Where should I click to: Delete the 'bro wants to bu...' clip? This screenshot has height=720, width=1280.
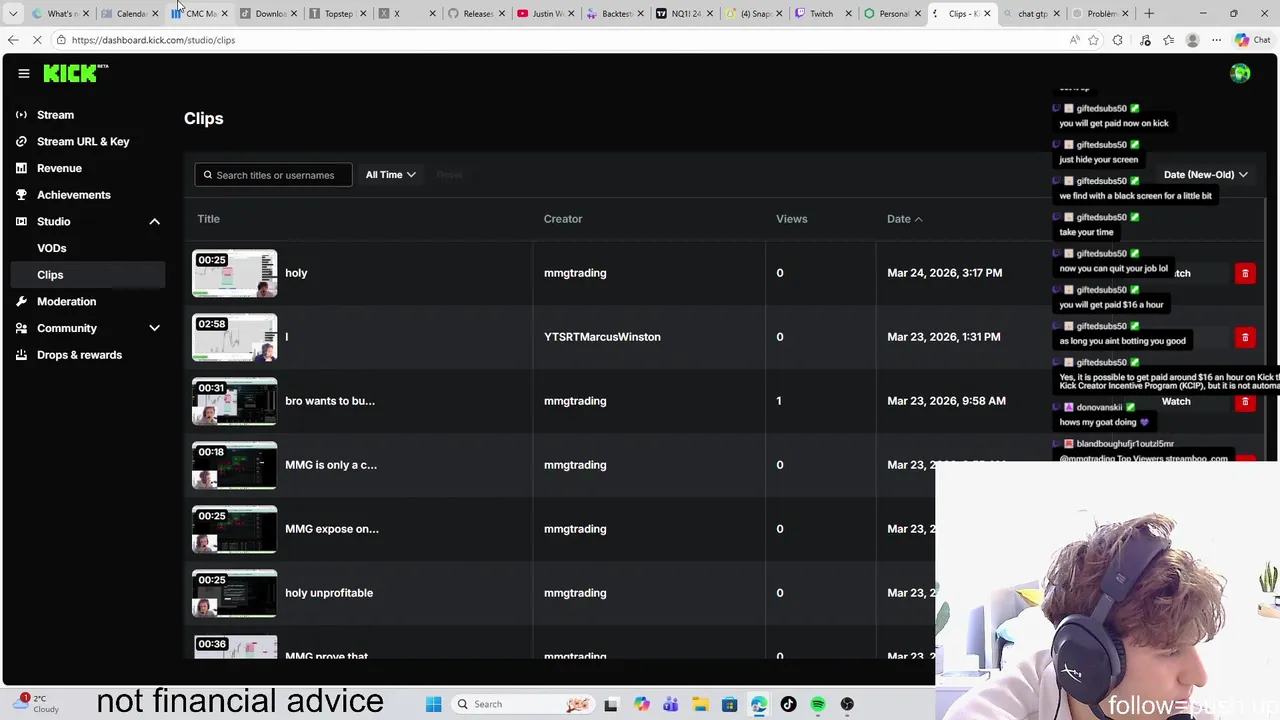tap(1245, 401)
